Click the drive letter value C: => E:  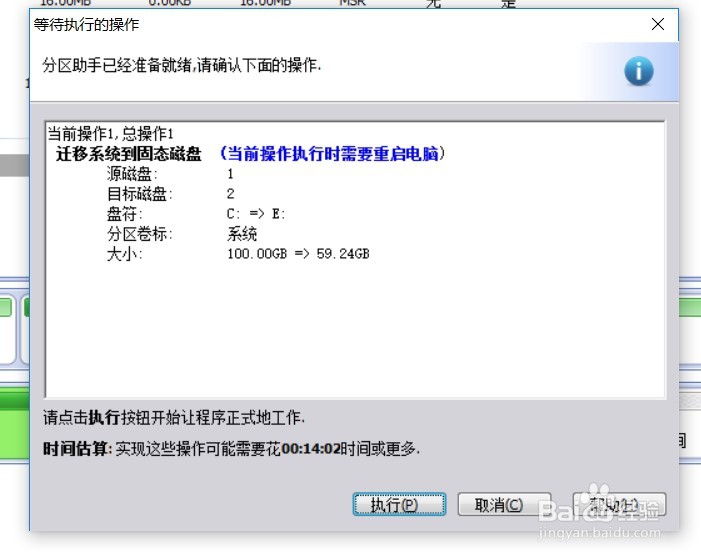(256, 214)
